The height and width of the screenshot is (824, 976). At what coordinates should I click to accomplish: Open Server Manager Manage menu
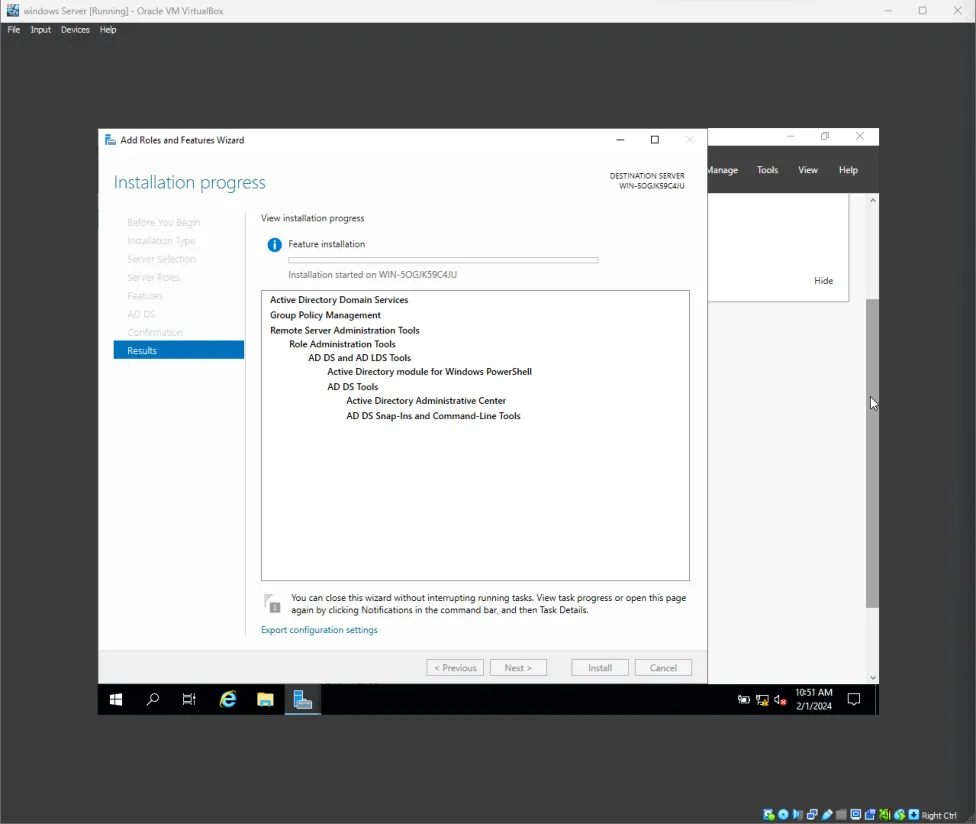click(x=723, y=170)
